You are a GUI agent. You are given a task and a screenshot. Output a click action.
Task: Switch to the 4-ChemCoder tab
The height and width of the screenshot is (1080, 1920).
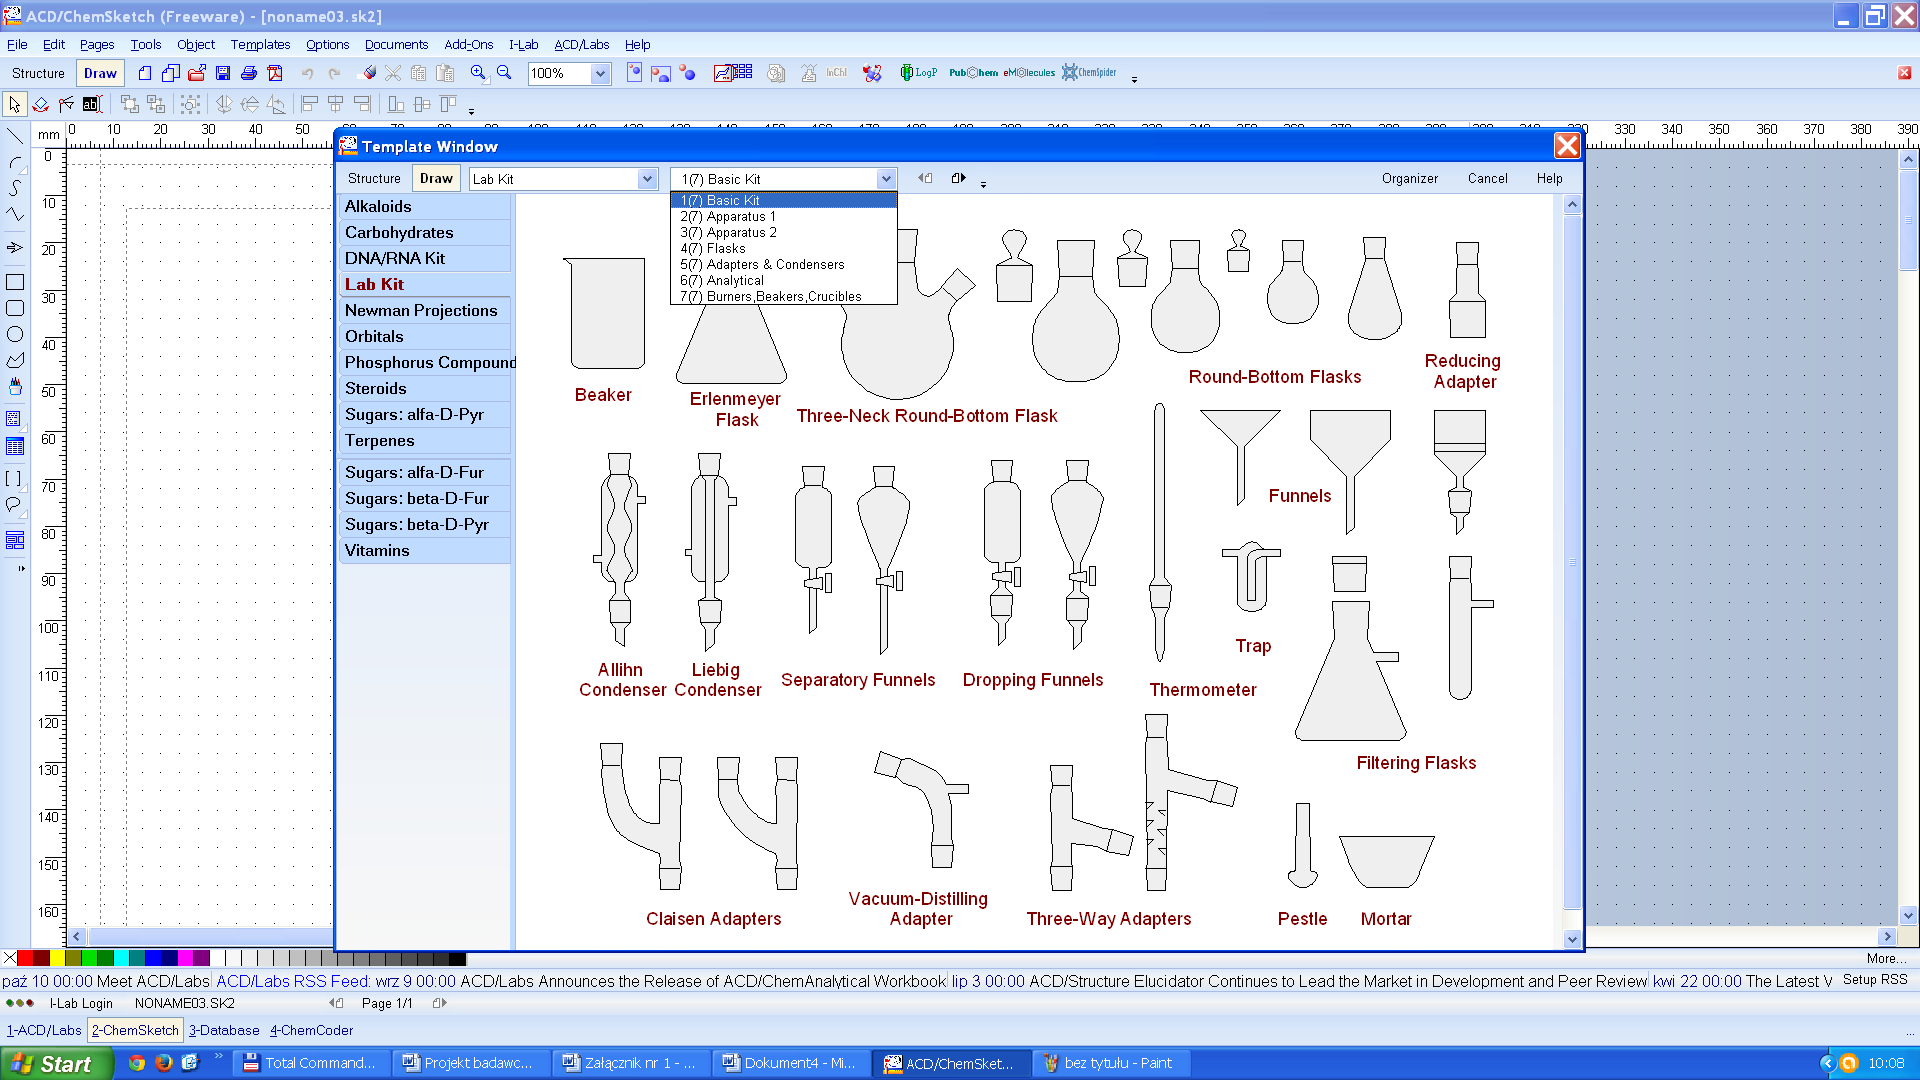pyautogui.click(x=312, y=1030)
